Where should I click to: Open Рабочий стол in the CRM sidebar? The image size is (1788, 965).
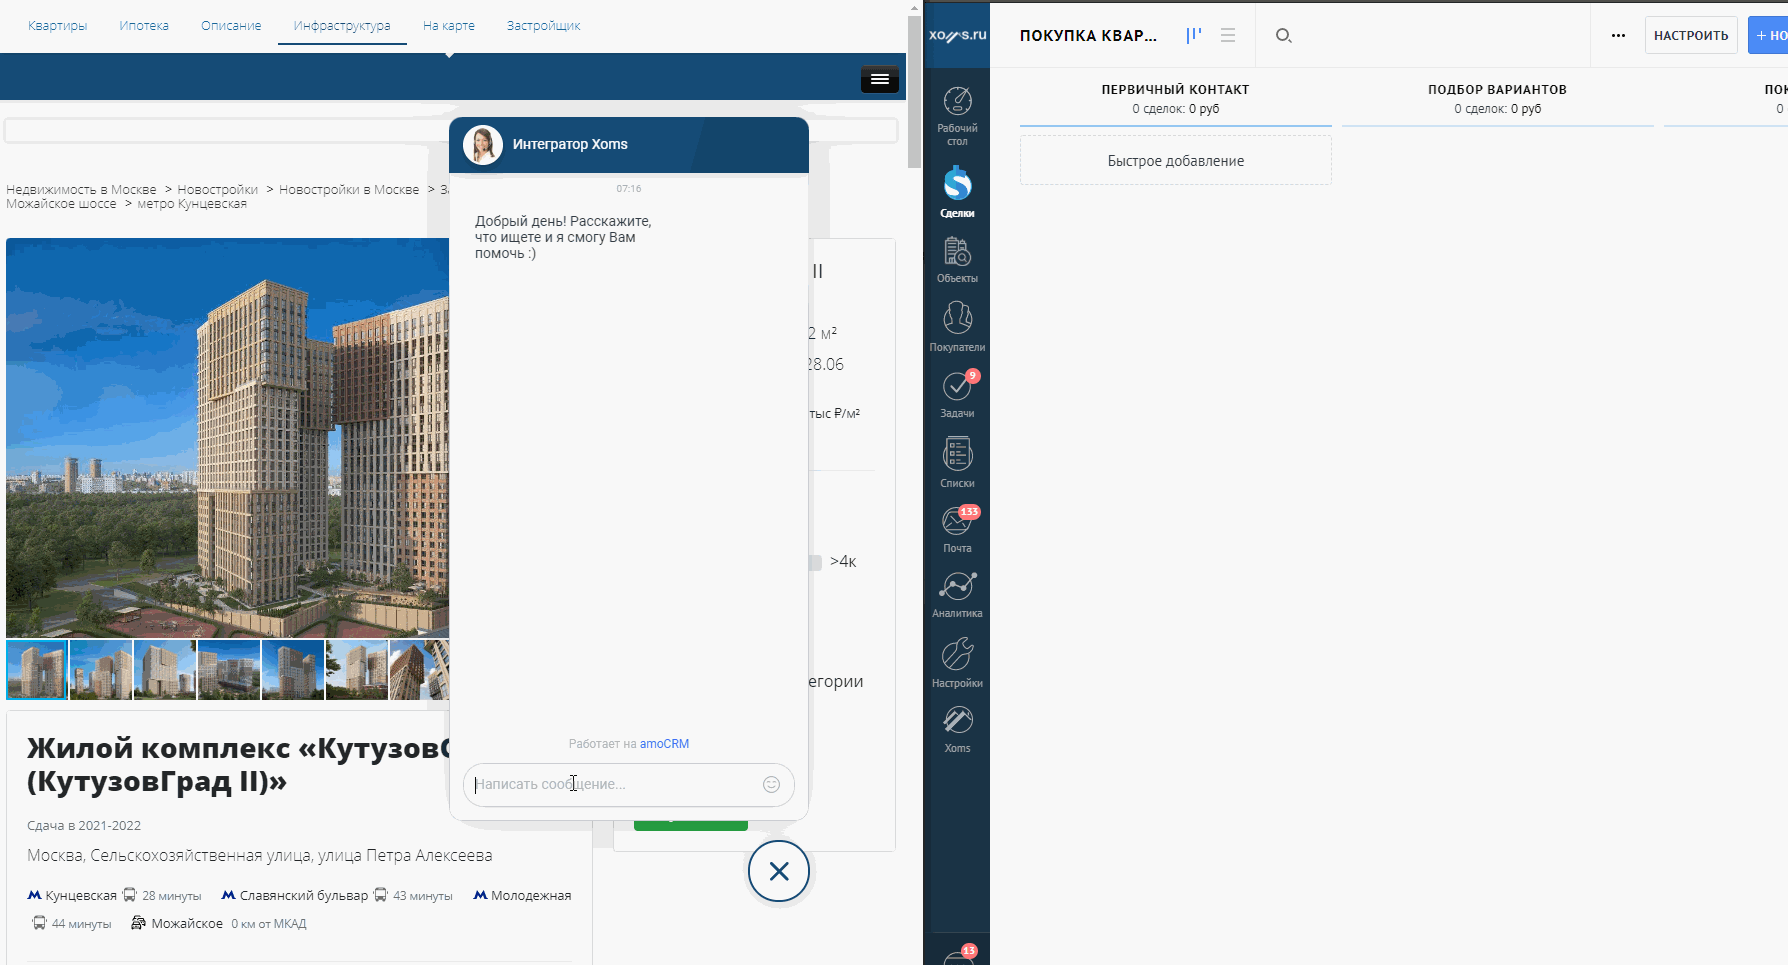pos(957,116)
